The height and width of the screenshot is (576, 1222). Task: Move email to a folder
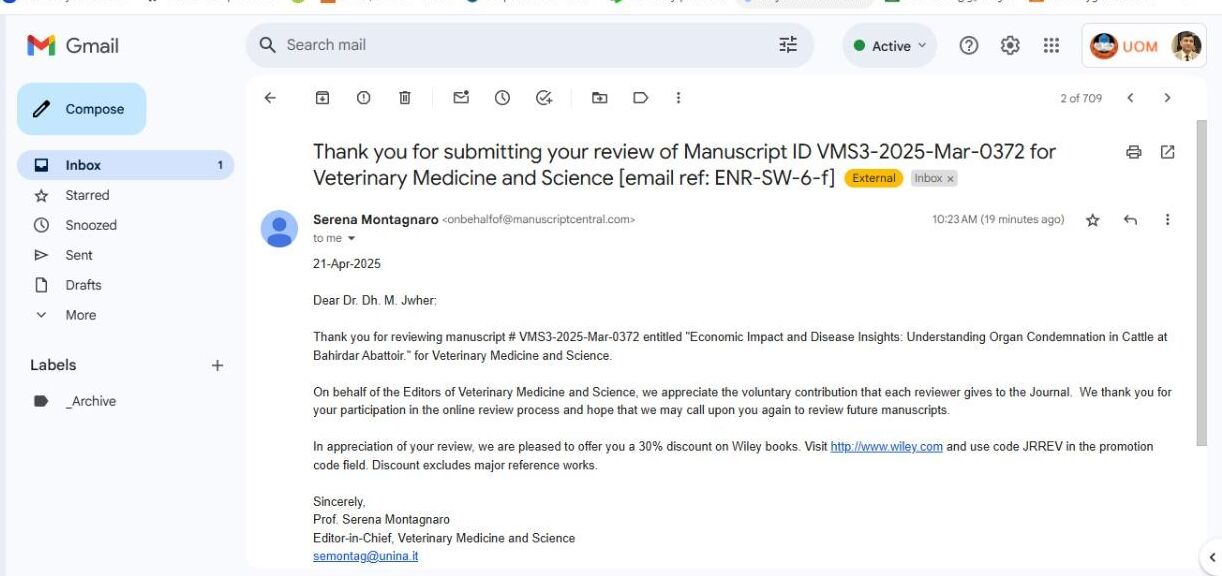(x=599, y=98)
